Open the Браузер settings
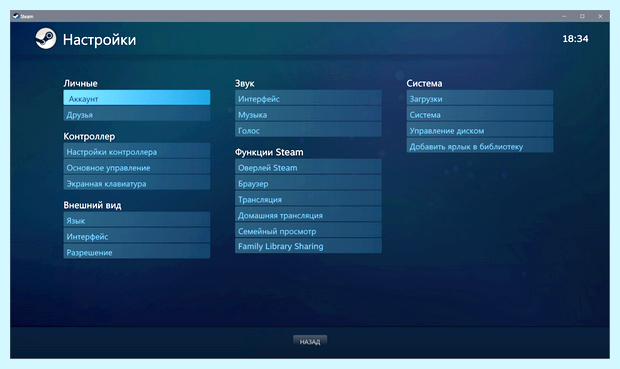The width and height of the screenshot is (620, 369). click(x=308, y=183)
